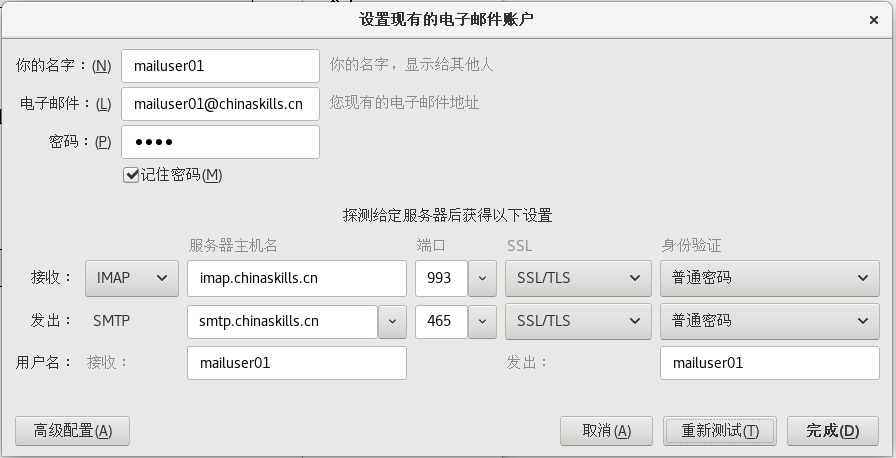Focus the 你的名字 name field
896x458 pixels.
tap(221, 66)
